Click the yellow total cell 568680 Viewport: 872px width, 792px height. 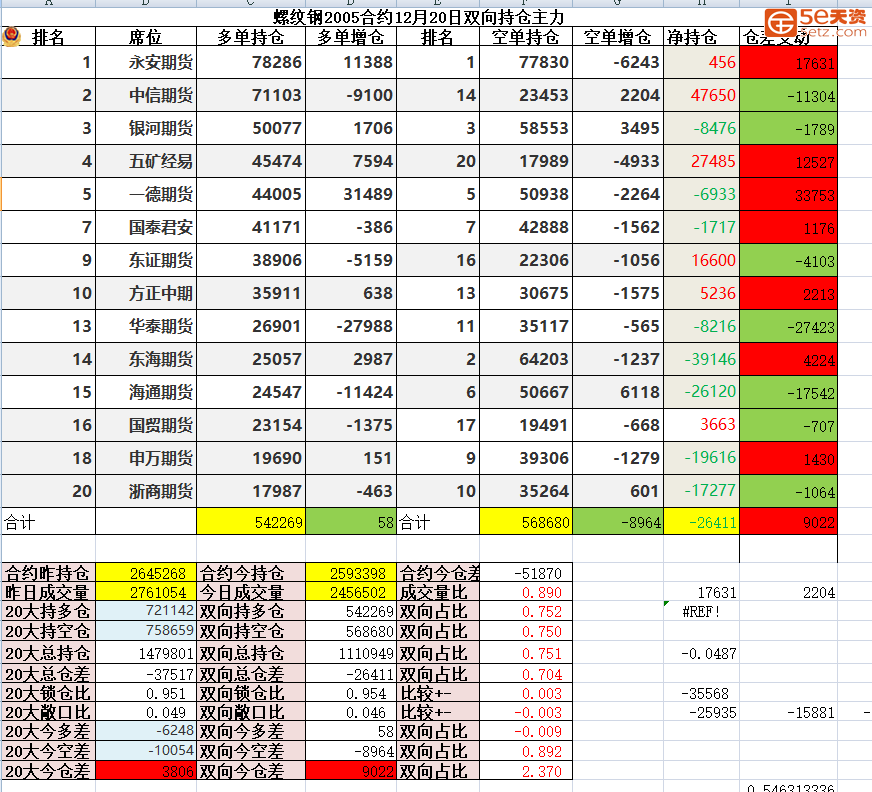click(x=526, y=522)
